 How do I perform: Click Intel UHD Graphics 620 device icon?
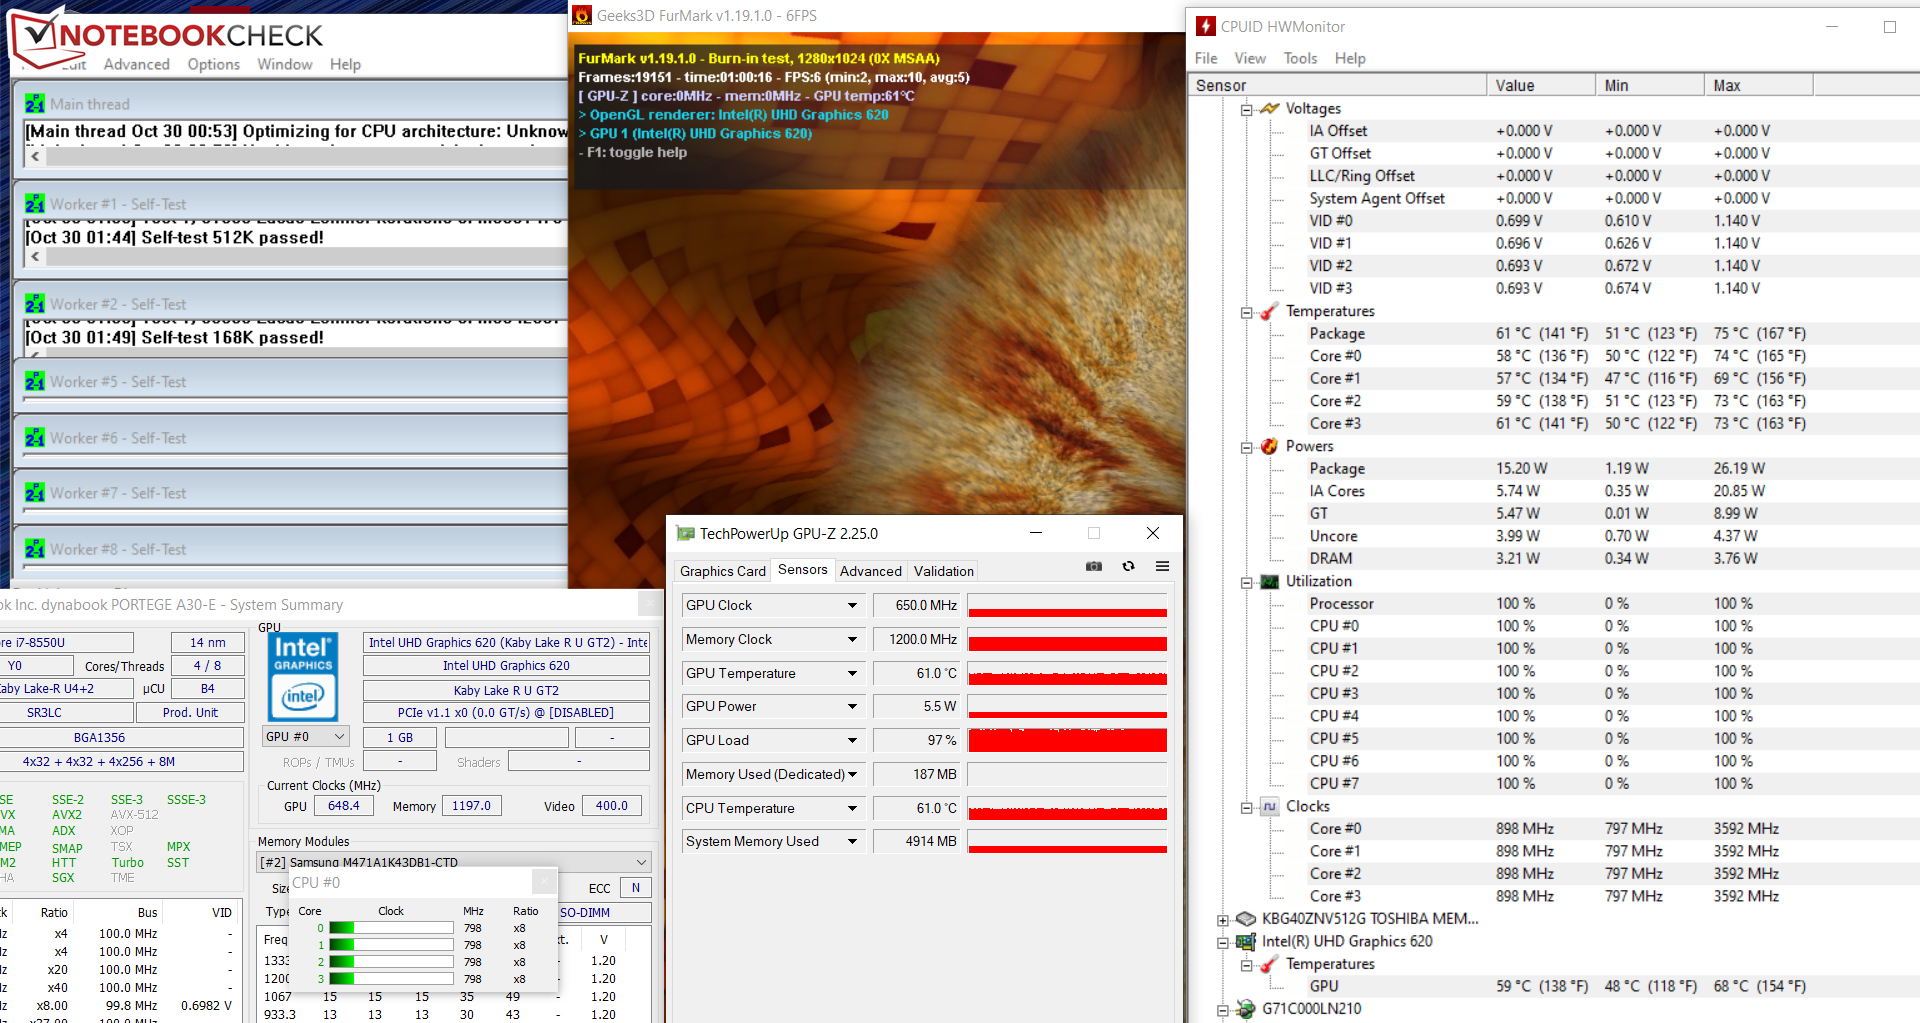pos(1246,941)
